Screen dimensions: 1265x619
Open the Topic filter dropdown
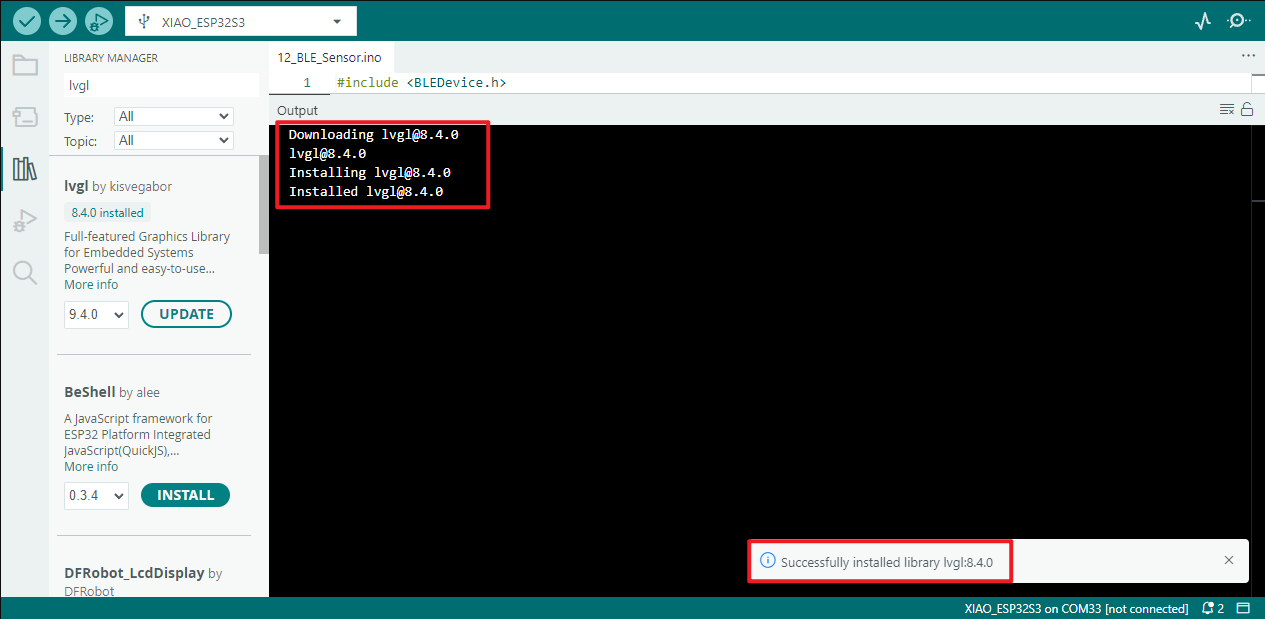[x=173, y=141]
